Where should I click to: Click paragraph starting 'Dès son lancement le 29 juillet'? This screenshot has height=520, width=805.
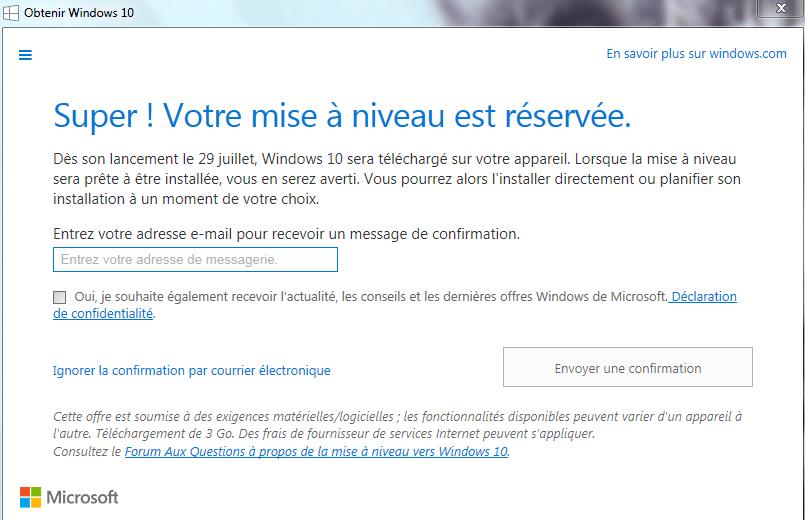[x=396, y=179]
